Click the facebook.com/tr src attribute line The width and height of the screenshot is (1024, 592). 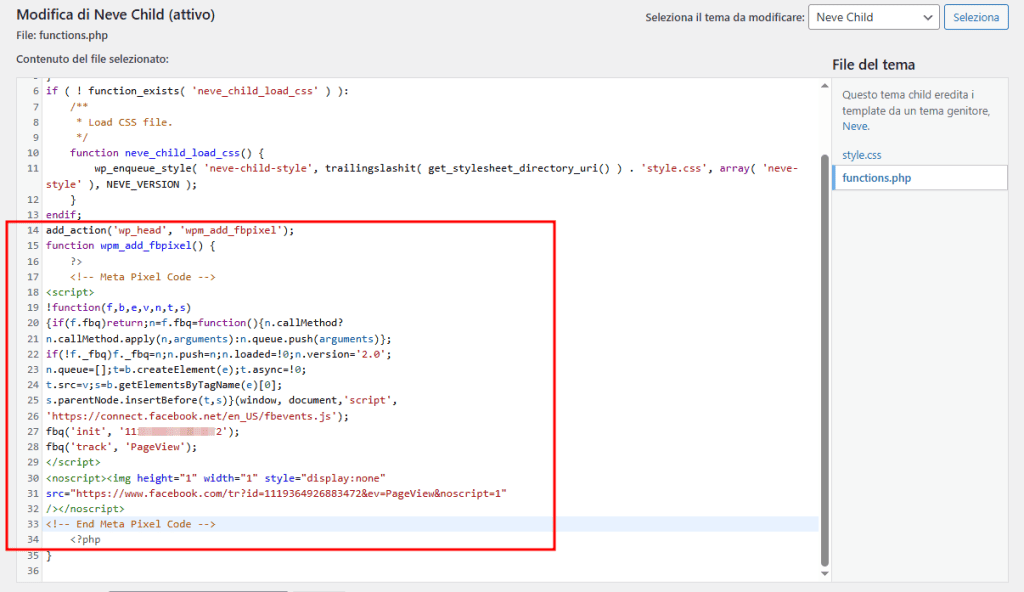pyautogui.click(x=276, y=493)
